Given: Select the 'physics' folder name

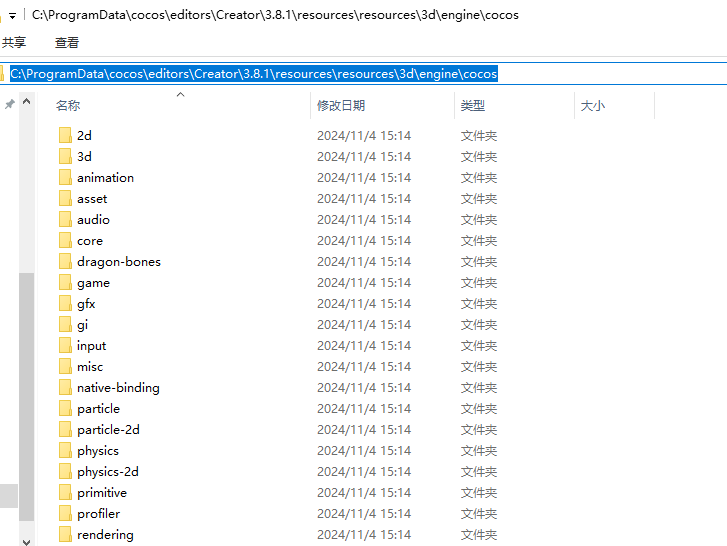Looking at the screenshot, I should click(98, 451).
